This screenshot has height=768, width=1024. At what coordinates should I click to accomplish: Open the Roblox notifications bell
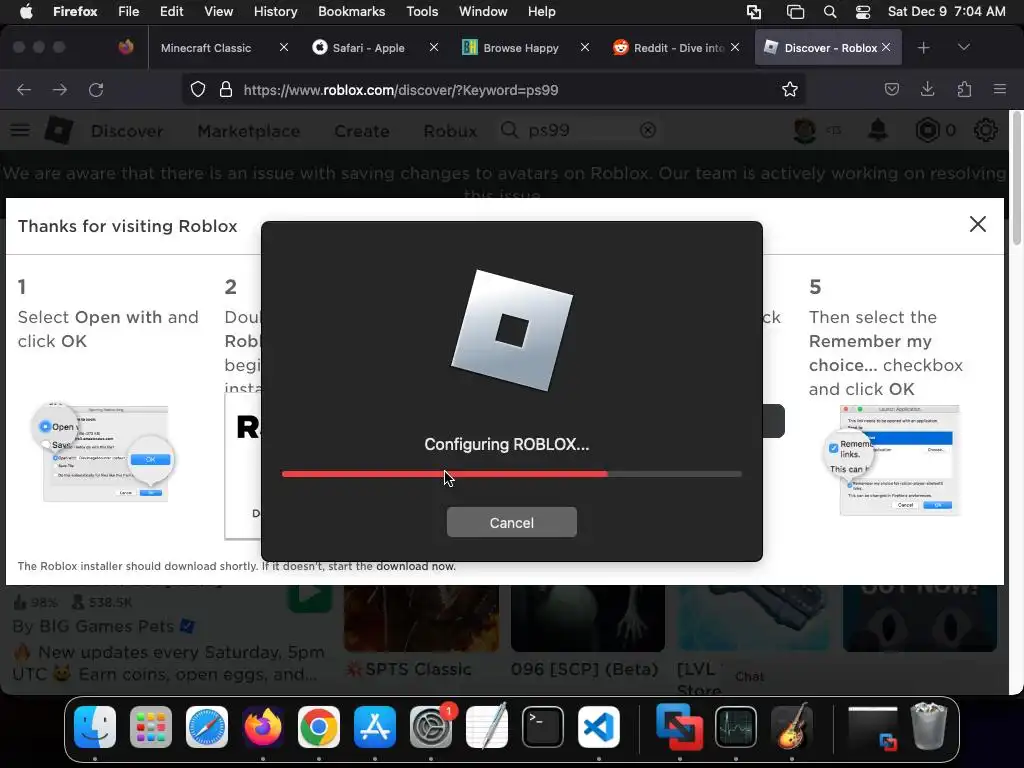878,131
